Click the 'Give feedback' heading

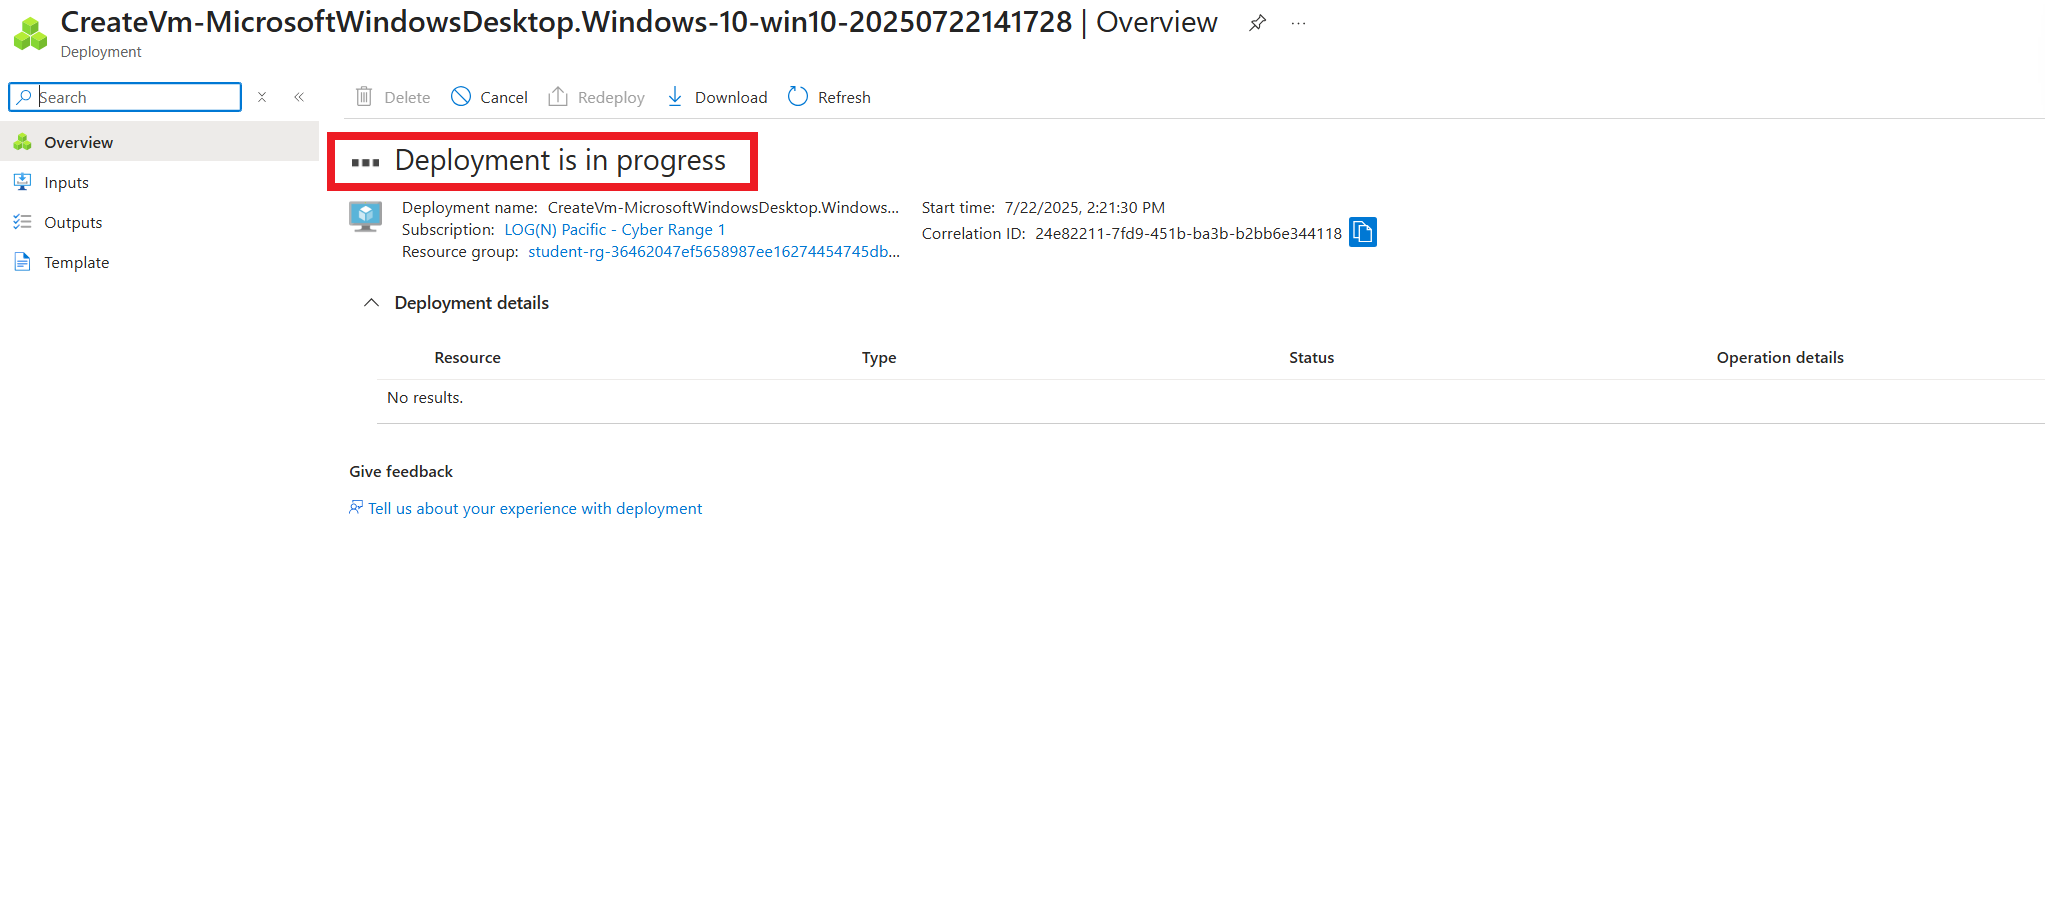tap(401, 471)
